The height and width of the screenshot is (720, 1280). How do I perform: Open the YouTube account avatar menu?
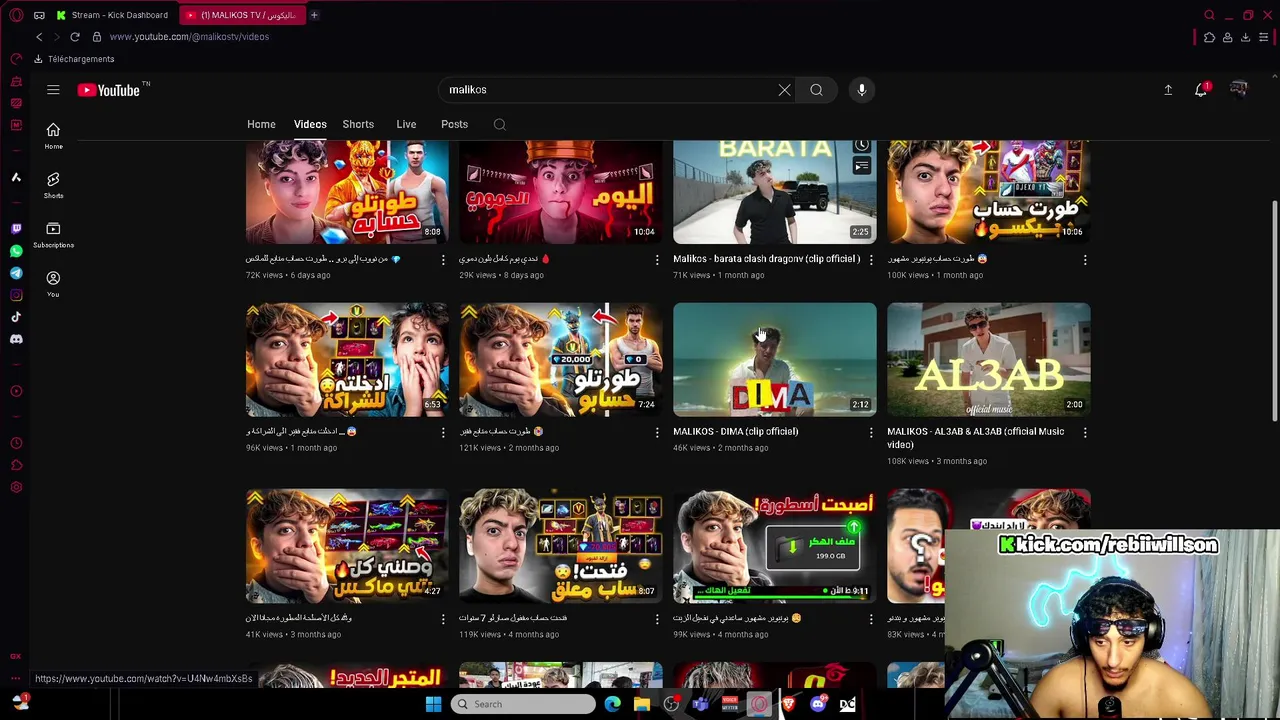pos(1239,90)
